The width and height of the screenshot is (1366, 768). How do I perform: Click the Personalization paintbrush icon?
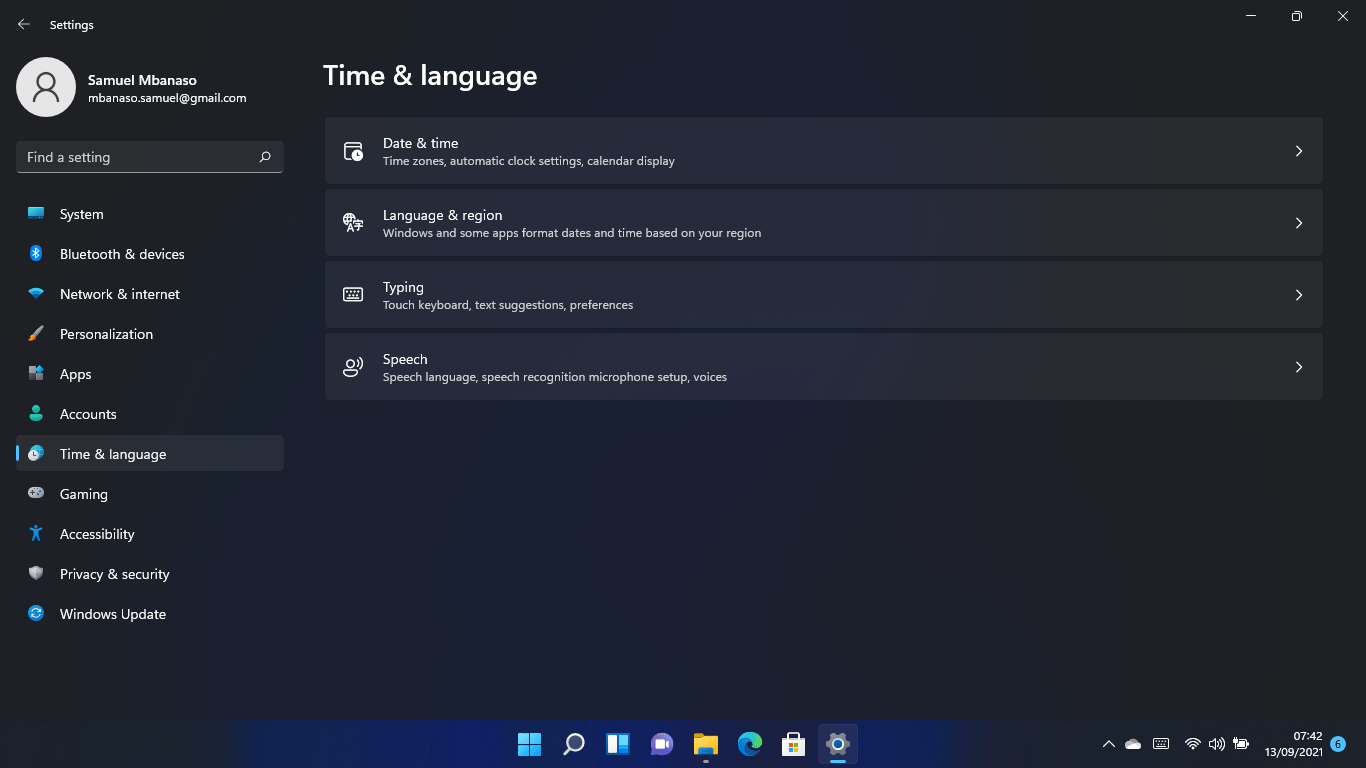36,334
